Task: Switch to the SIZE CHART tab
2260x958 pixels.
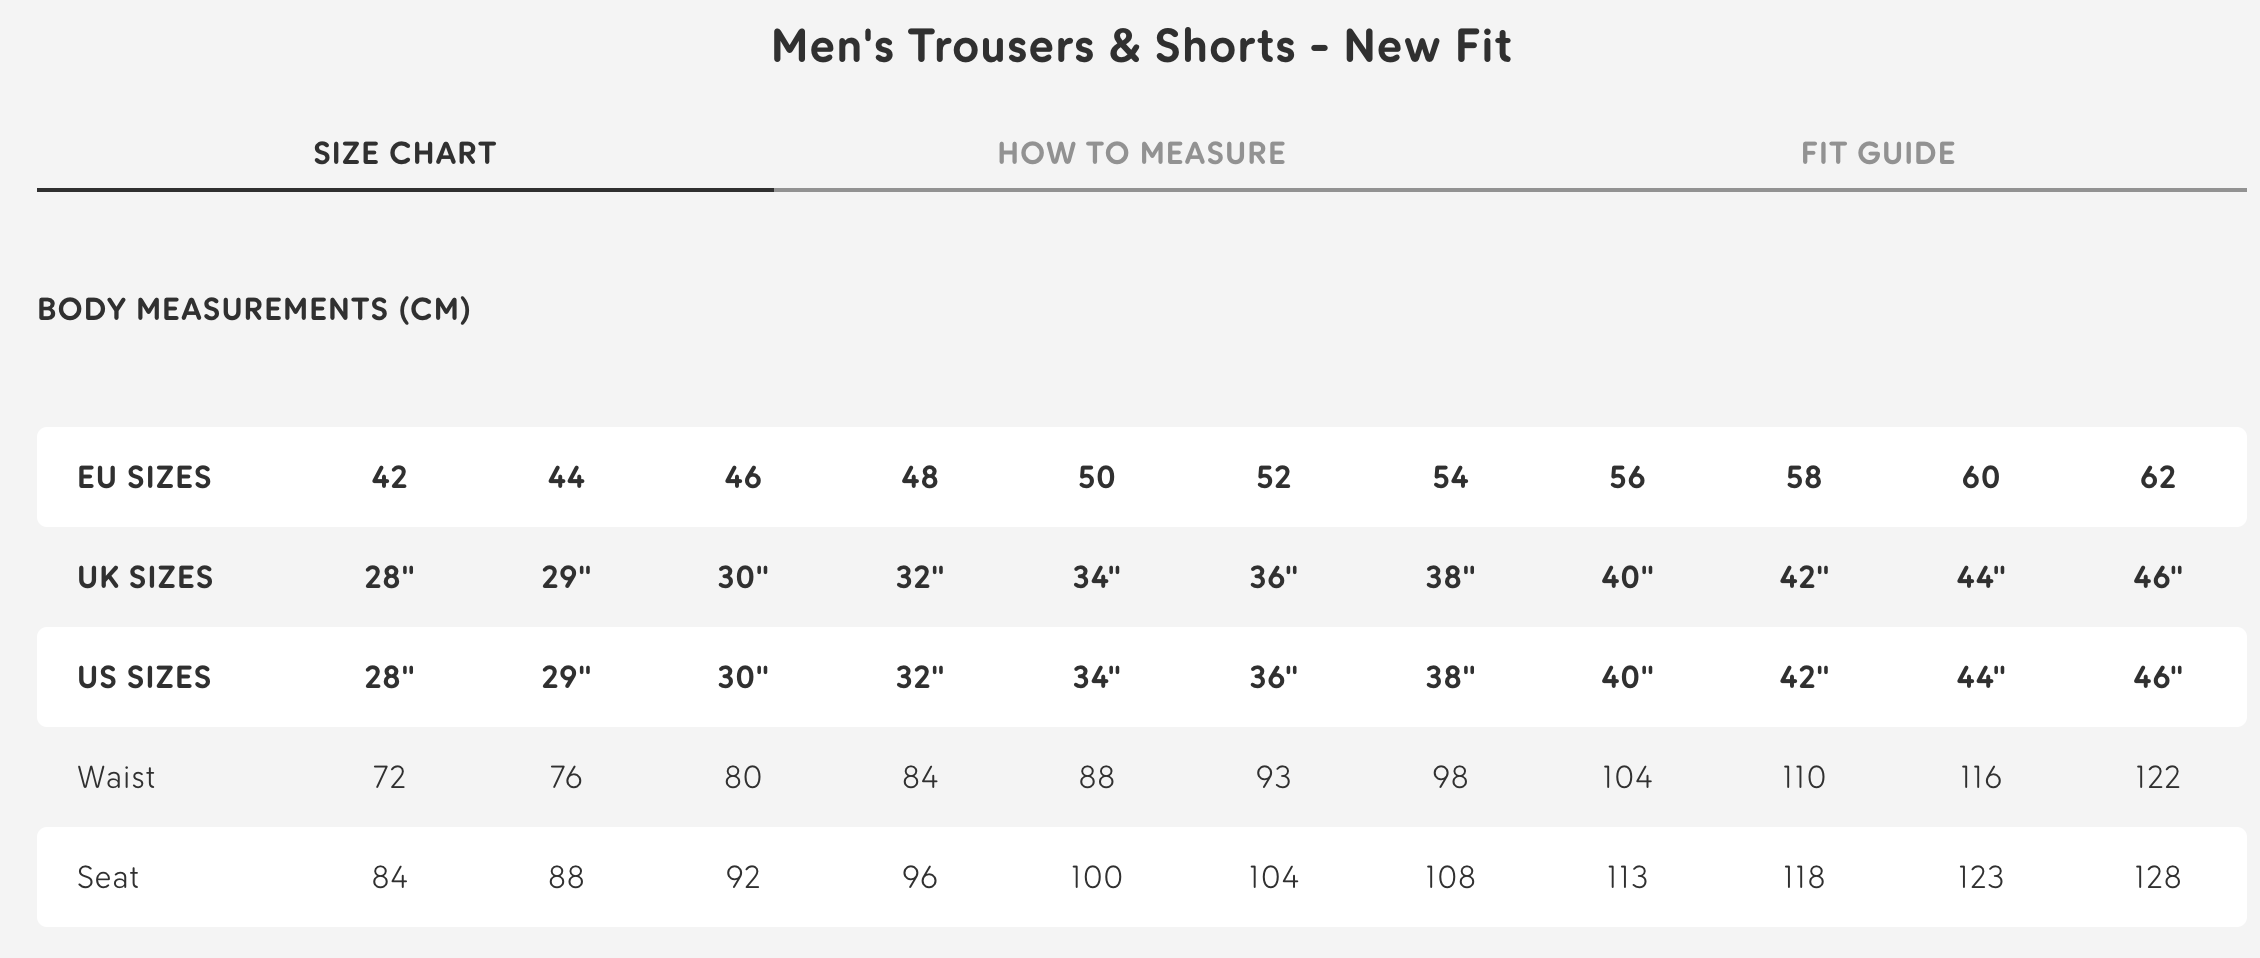Action: point(405,153)
